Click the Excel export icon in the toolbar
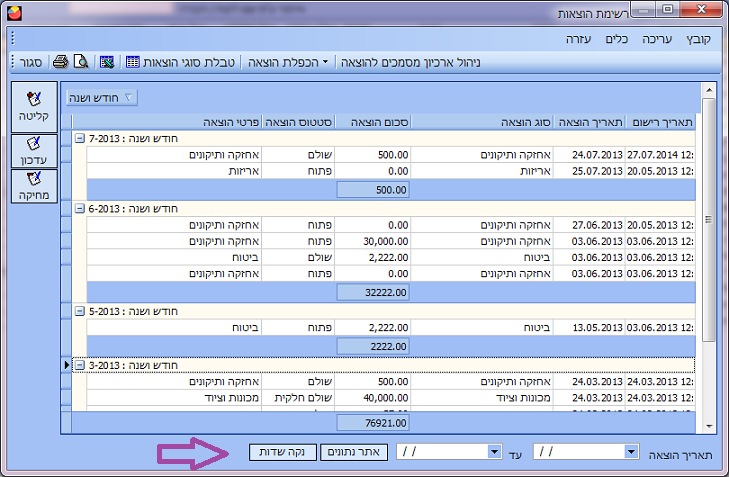This screenshot has width=729, height=477. tap(107, 62)
